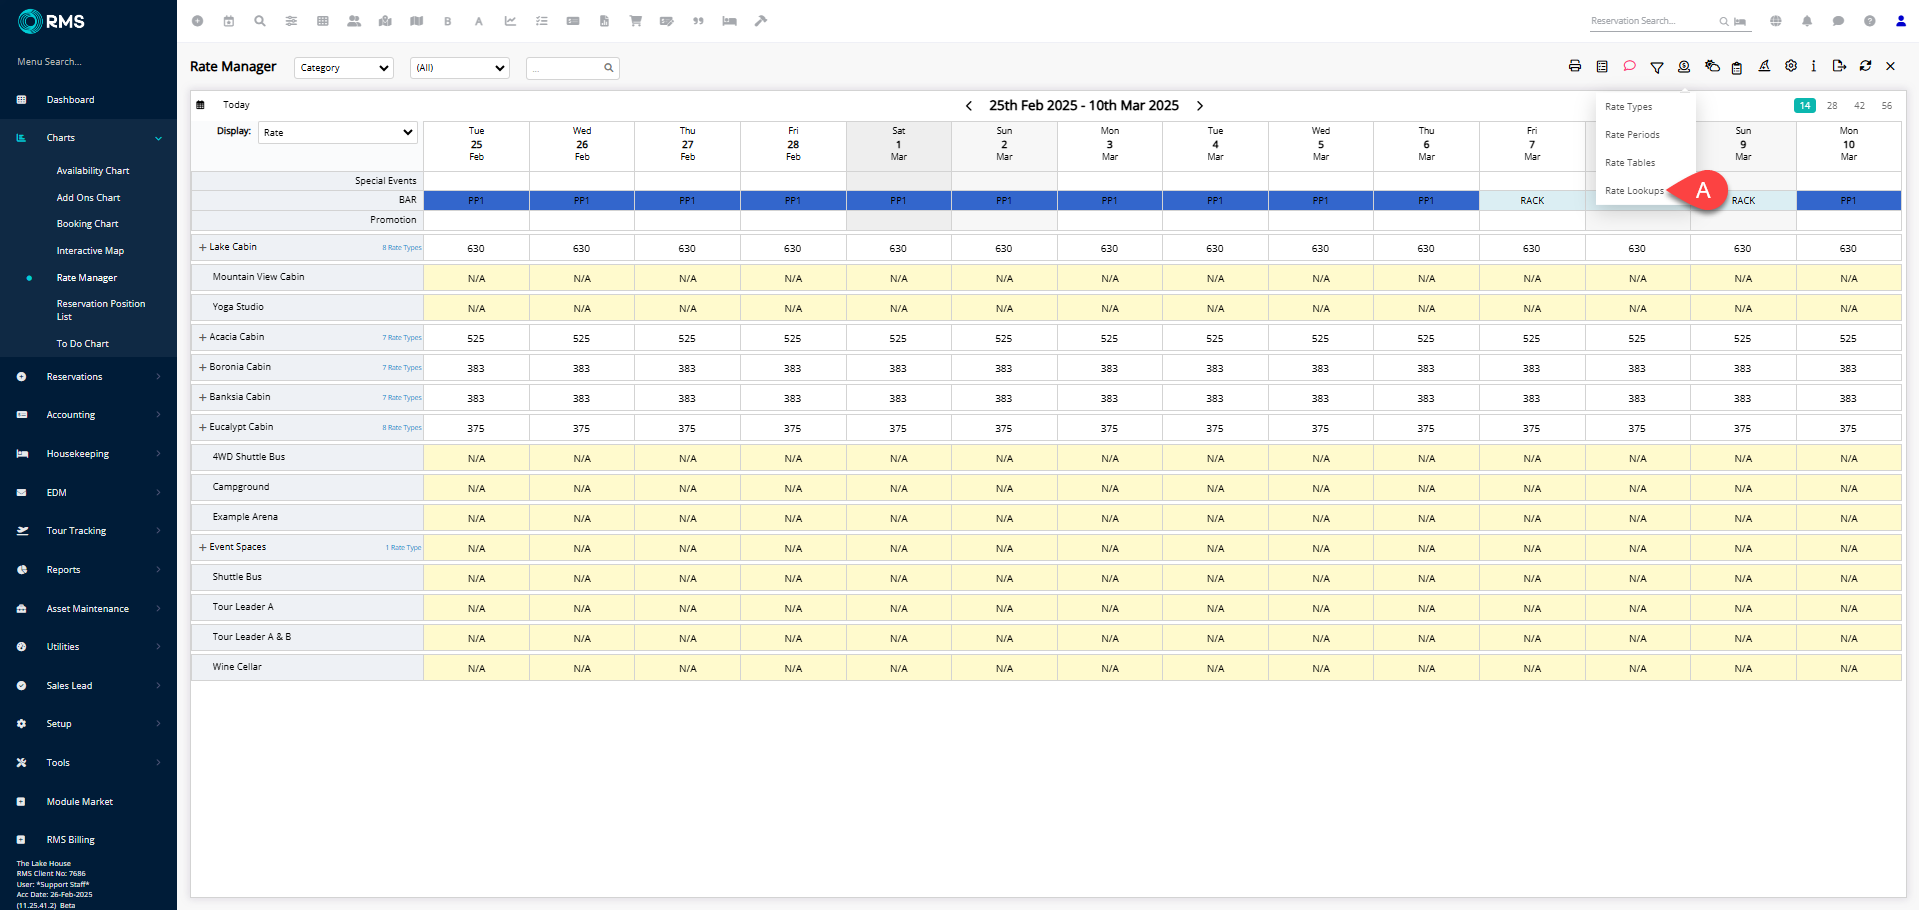This screenshot has width=1919, height=910.
Task: Open the gear options icon in Rate Manager
Action: (x=1791, y=66)
